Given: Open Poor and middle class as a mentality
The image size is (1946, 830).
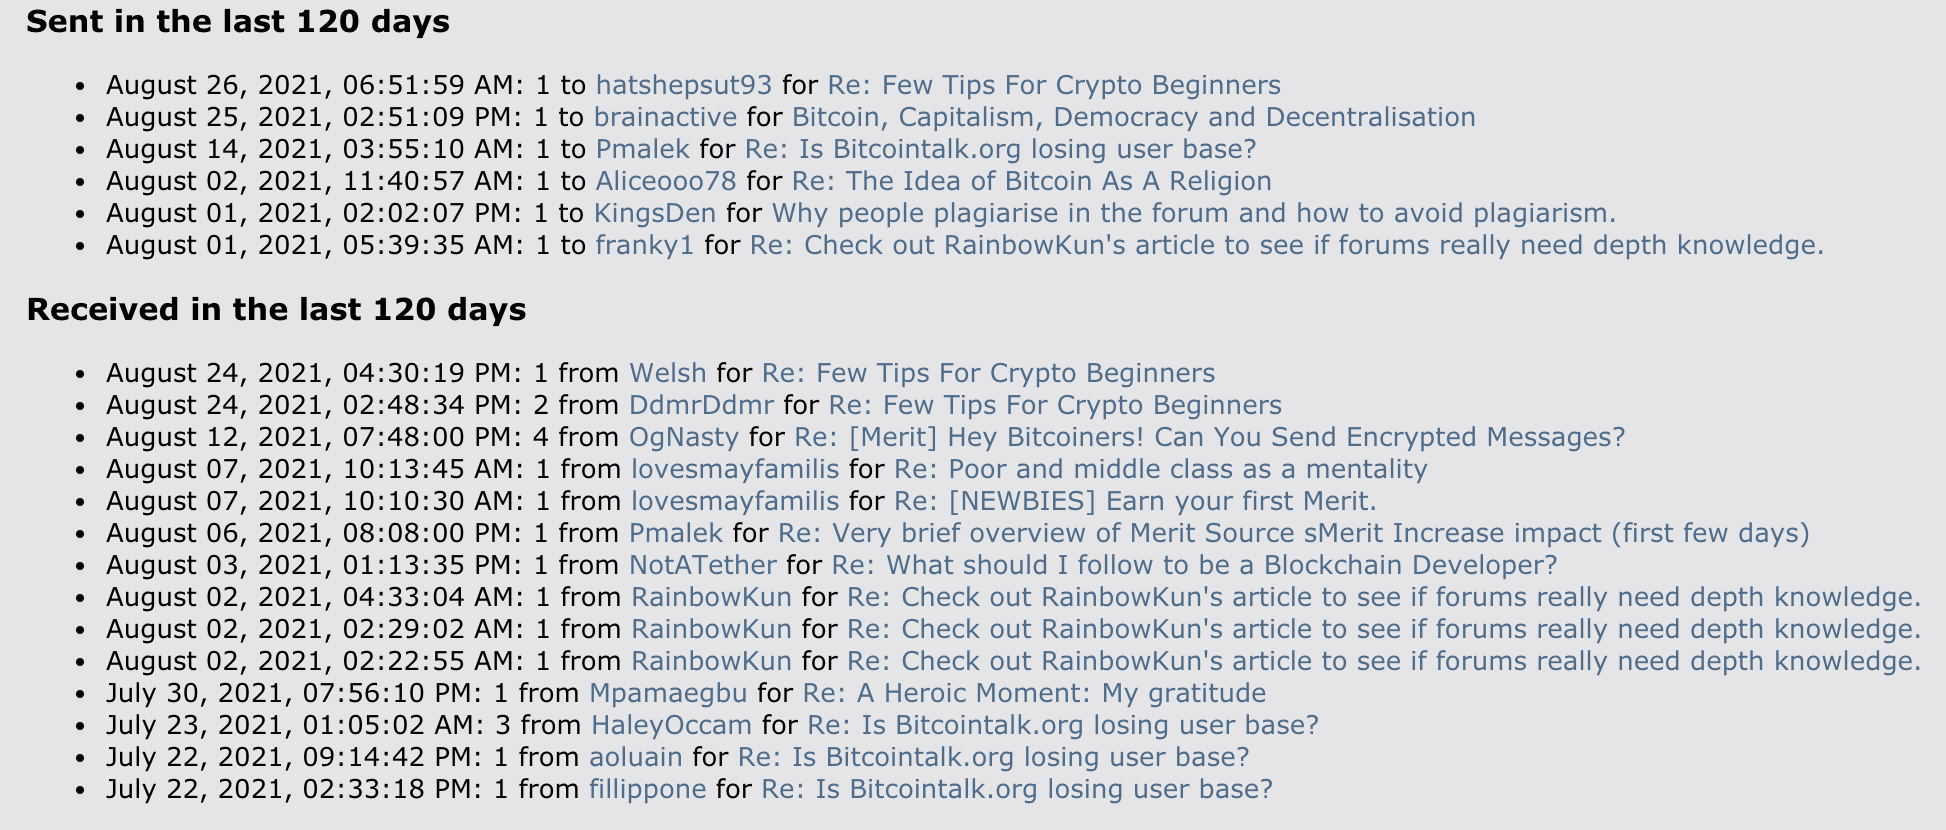Looking at the screenshot, I should click(x=1161, y=470).
